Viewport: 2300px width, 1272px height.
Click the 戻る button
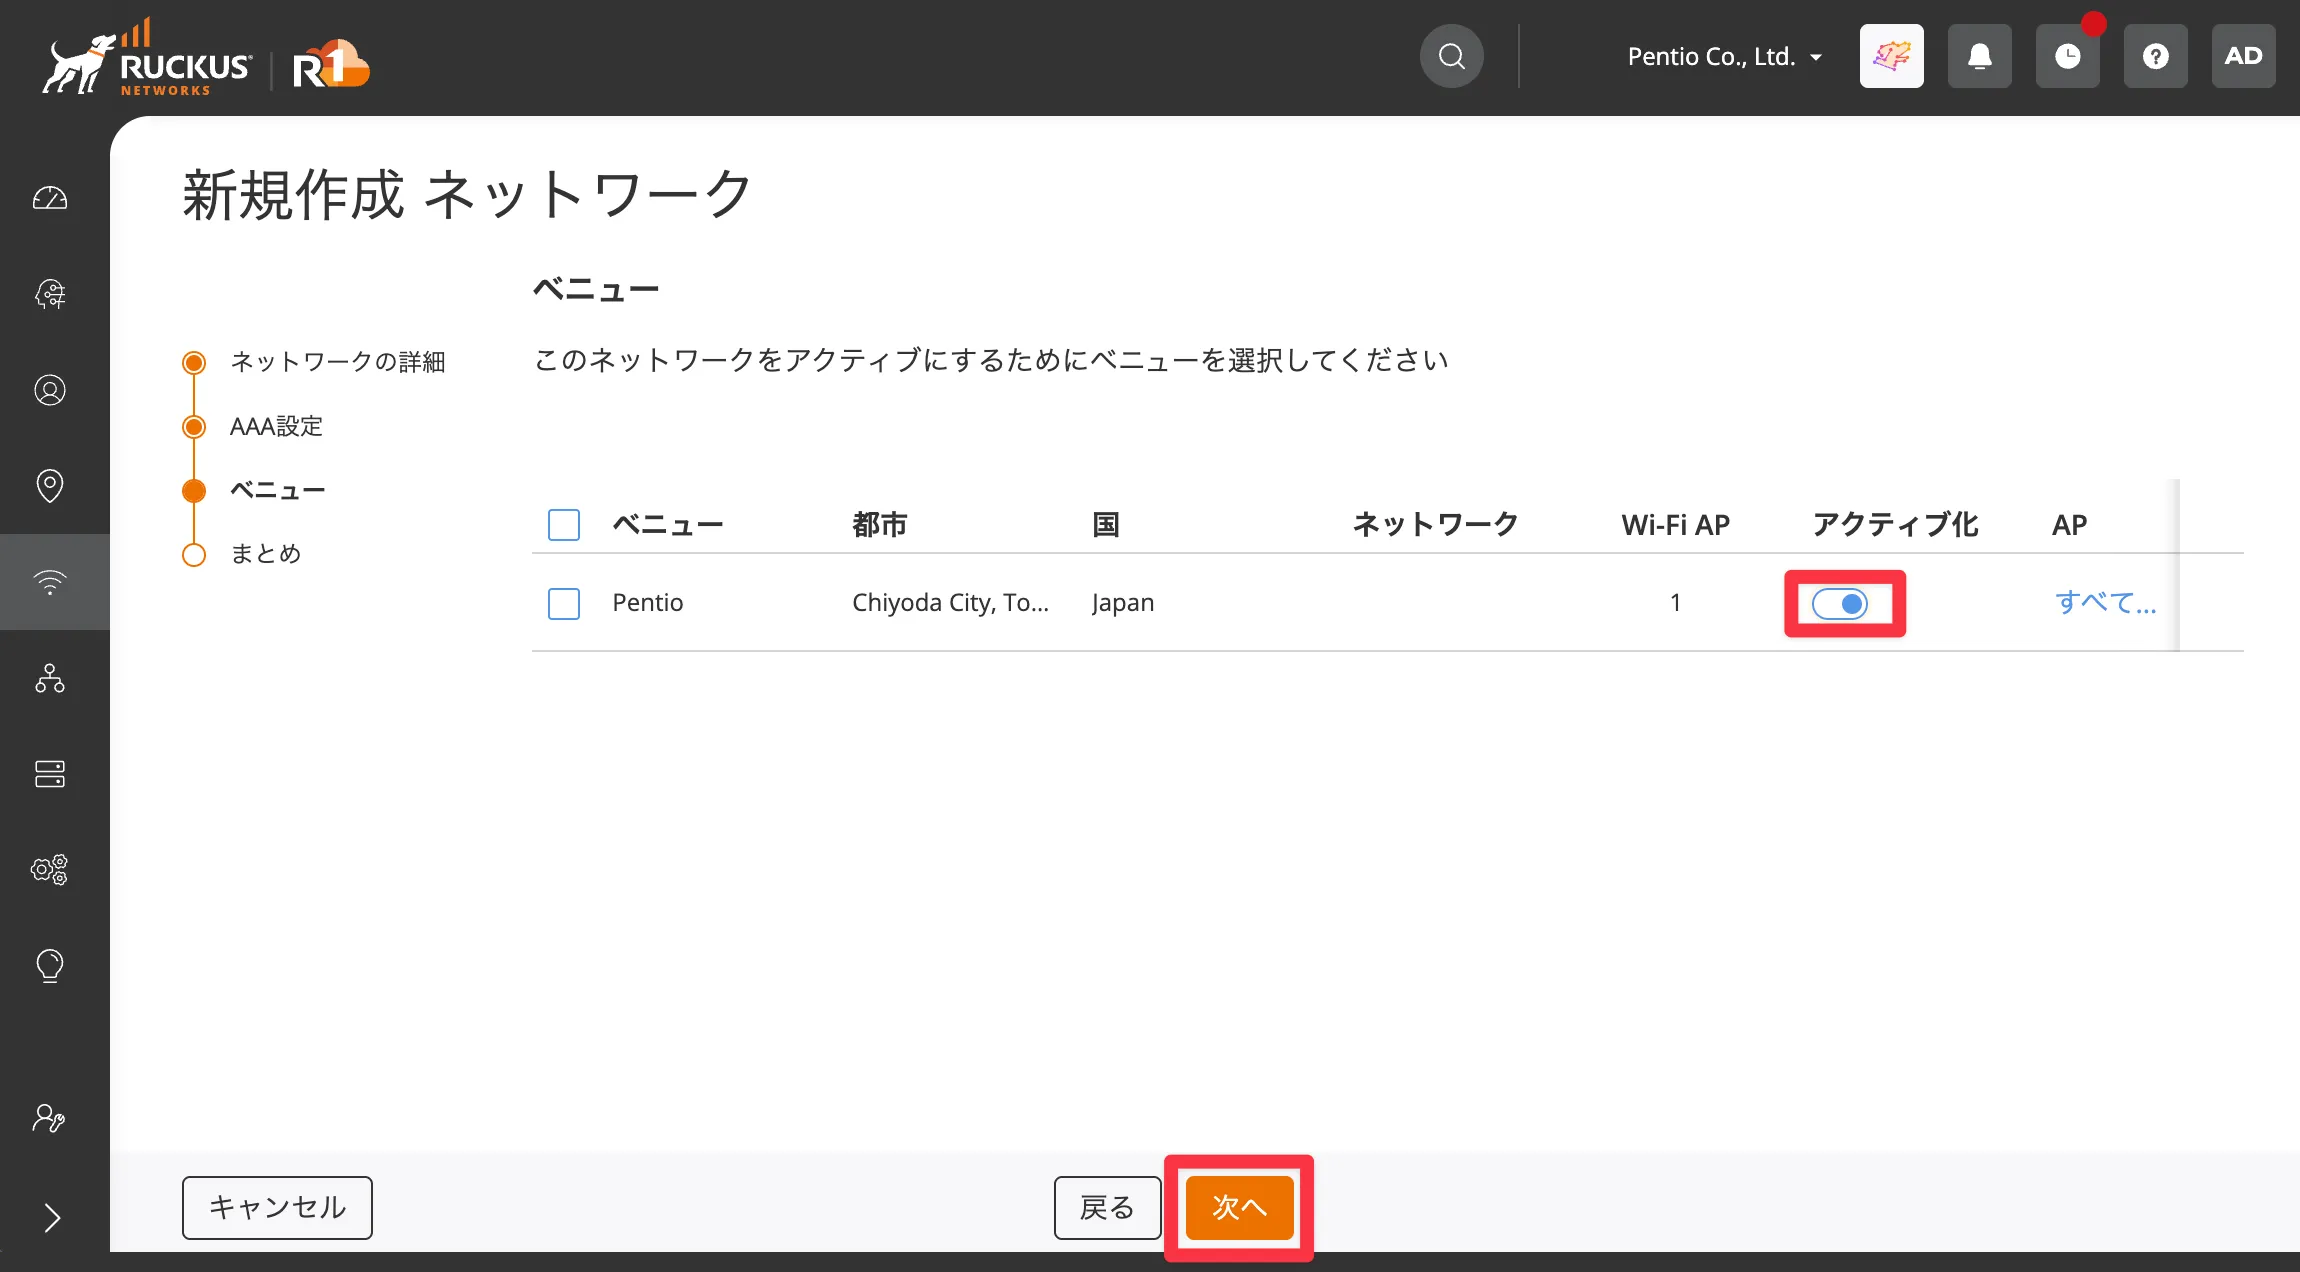1108,1208
